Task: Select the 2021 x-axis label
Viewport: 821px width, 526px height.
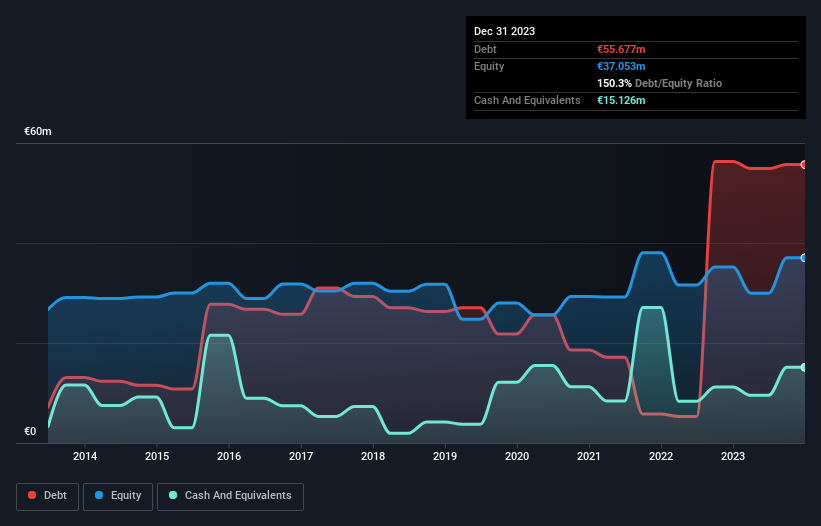Action: (x=589, y=456)
